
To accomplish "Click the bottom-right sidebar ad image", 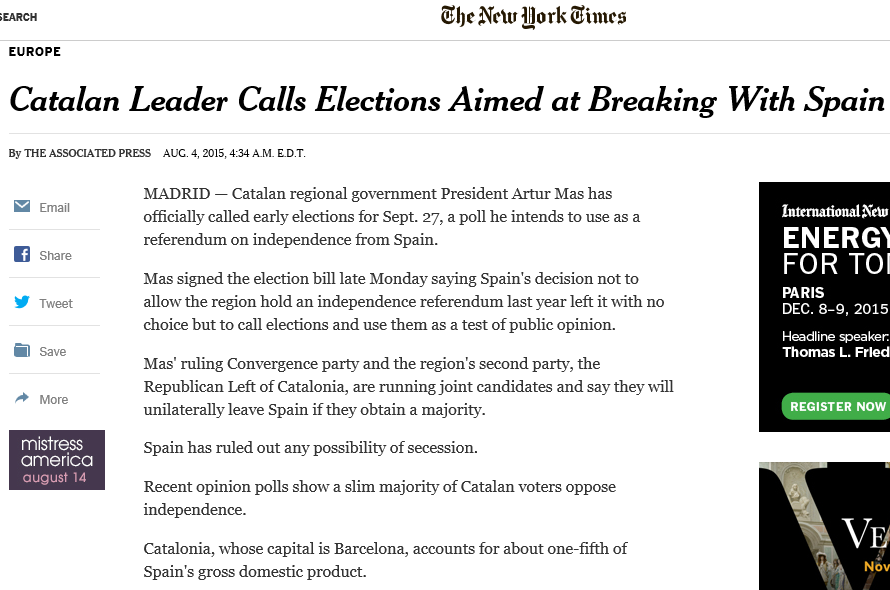I will [x=824, y=526].
